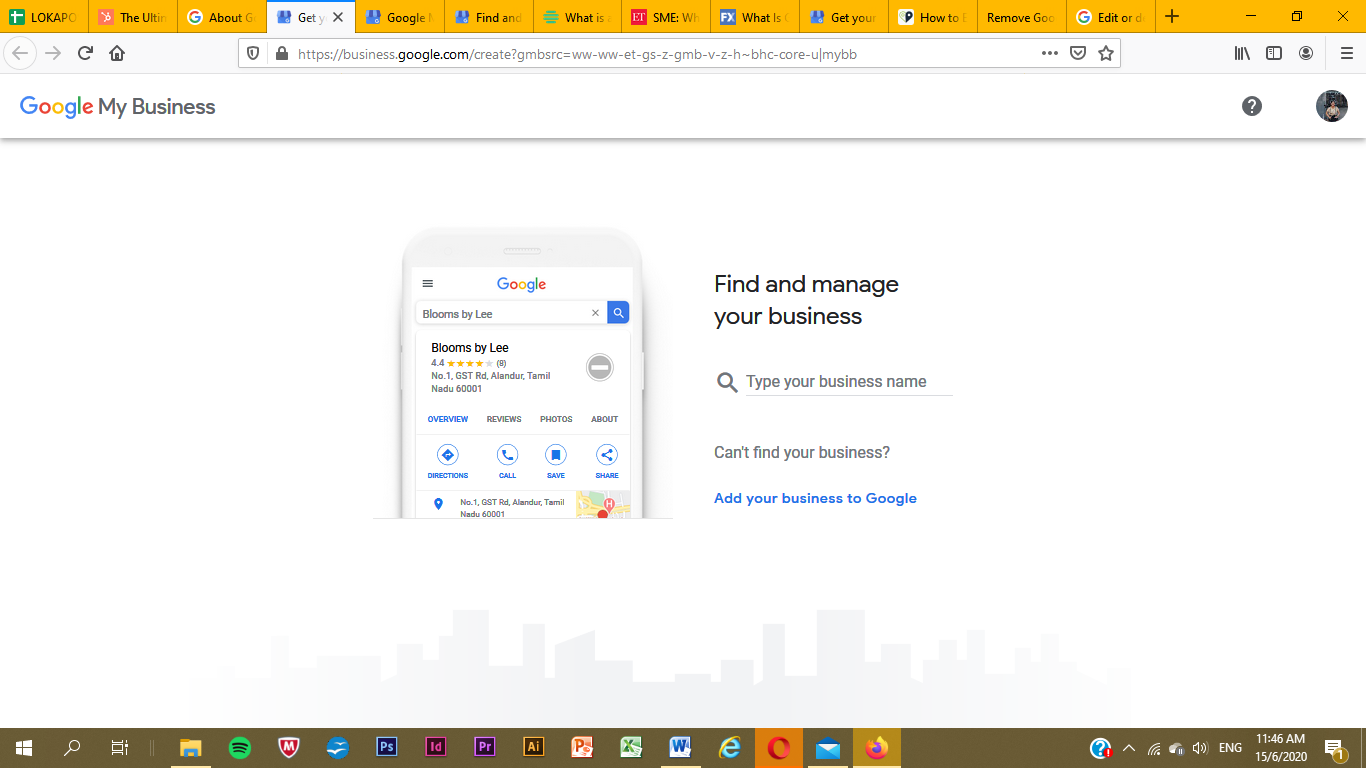Open McAfee from the taskbar
The height and width of the screenshot is (768, 1366).
pos(289,748)
